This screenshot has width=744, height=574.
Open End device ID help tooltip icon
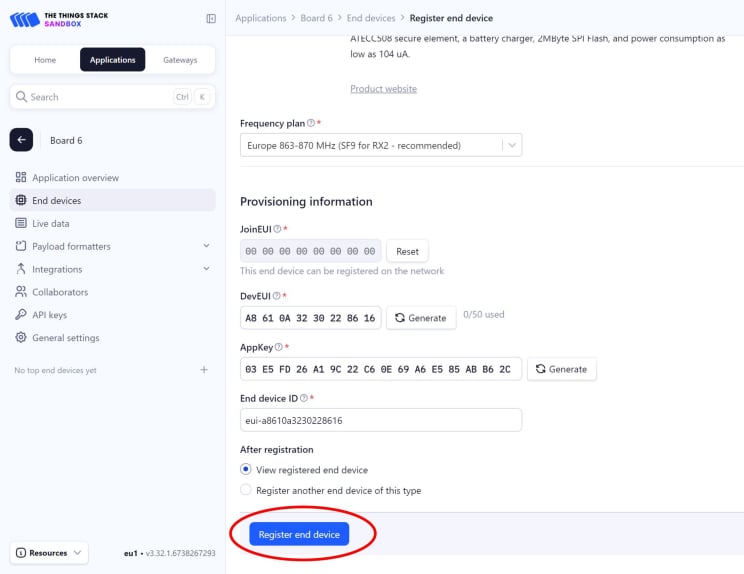pyautogui.click(x=304, y=398)
